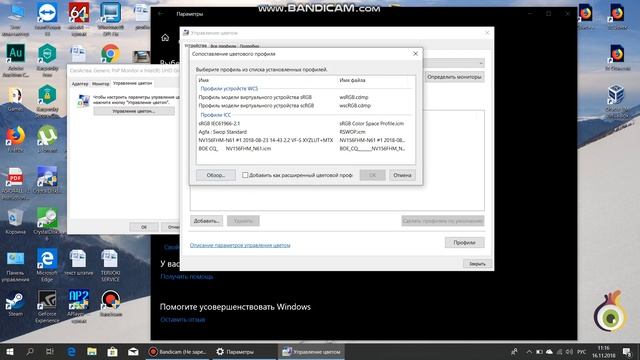The image size is (640, 360).
Task: Open the red PDF file on the desktop
Action: pyautogui.click(x=15, y=178)
